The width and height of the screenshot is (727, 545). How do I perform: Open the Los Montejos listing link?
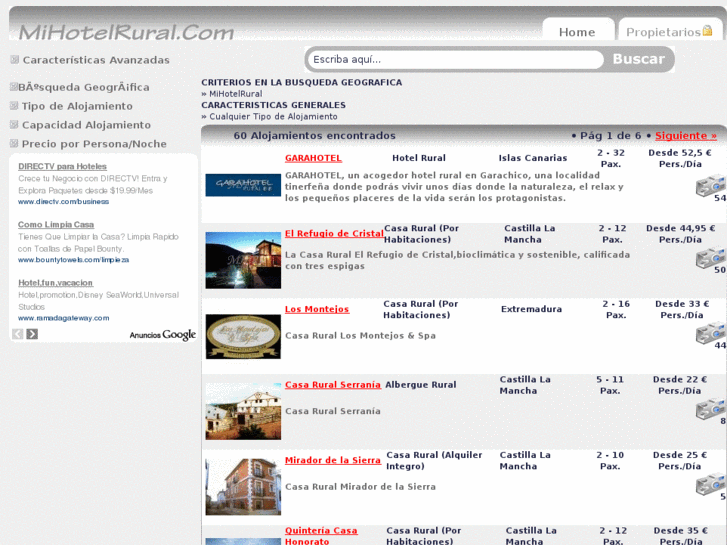(317, 309)
